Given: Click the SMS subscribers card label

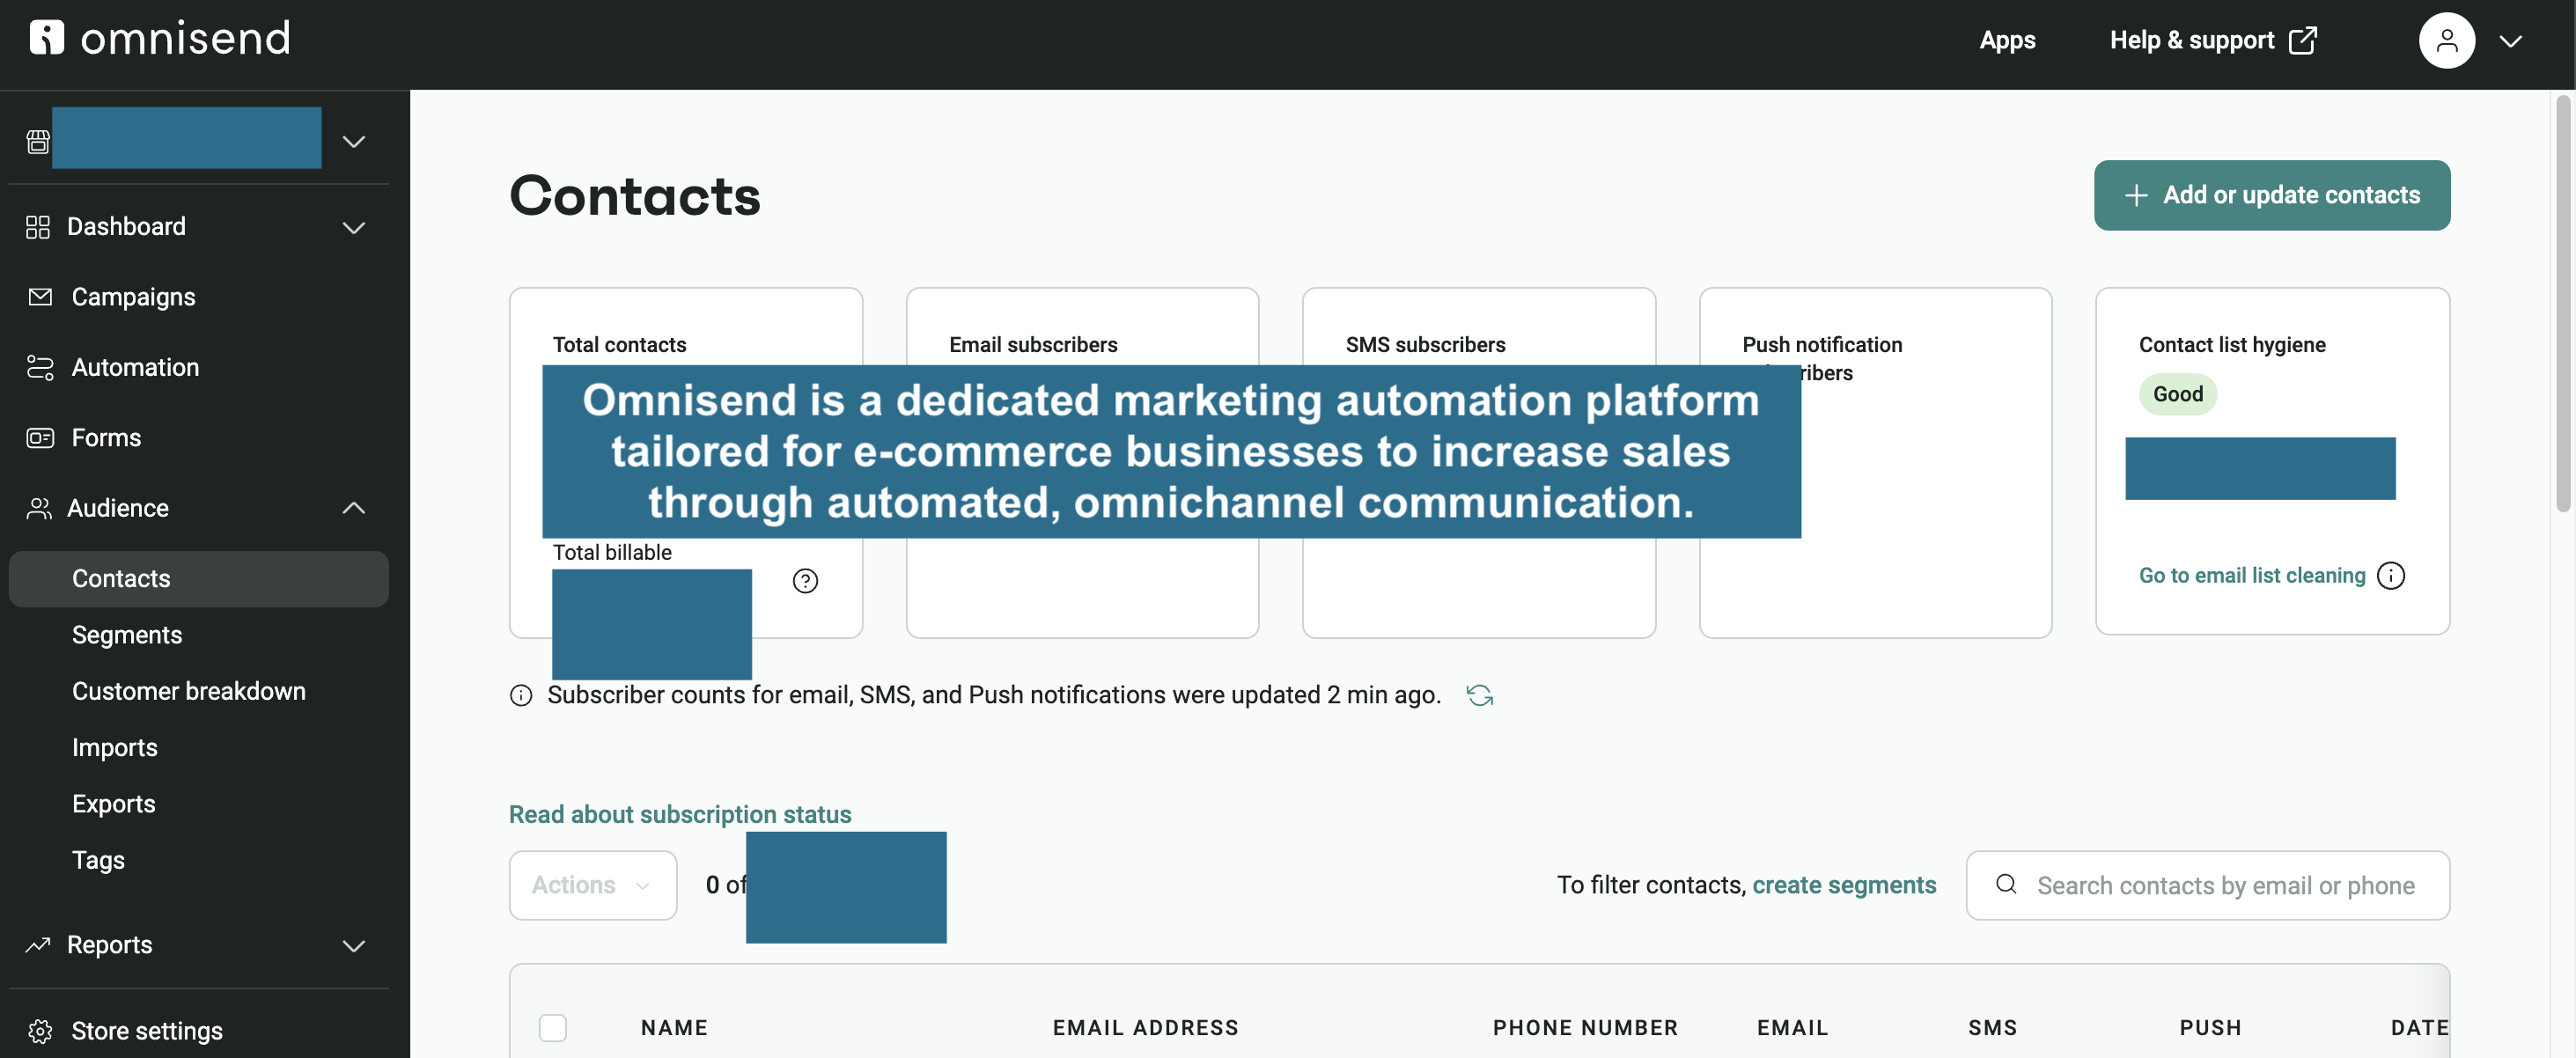Looking at the screenshot, I should [1425, 345].
